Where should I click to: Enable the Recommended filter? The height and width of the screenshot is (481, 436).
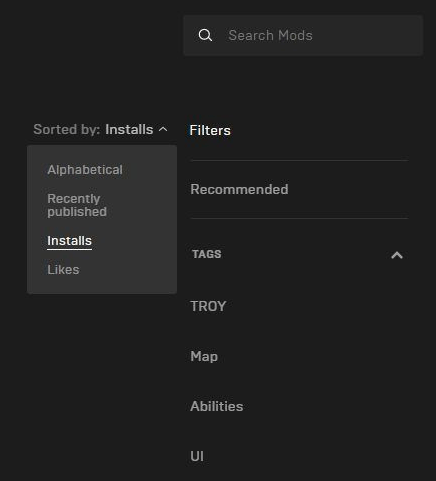pyautogui.click(x=239, y=189)
